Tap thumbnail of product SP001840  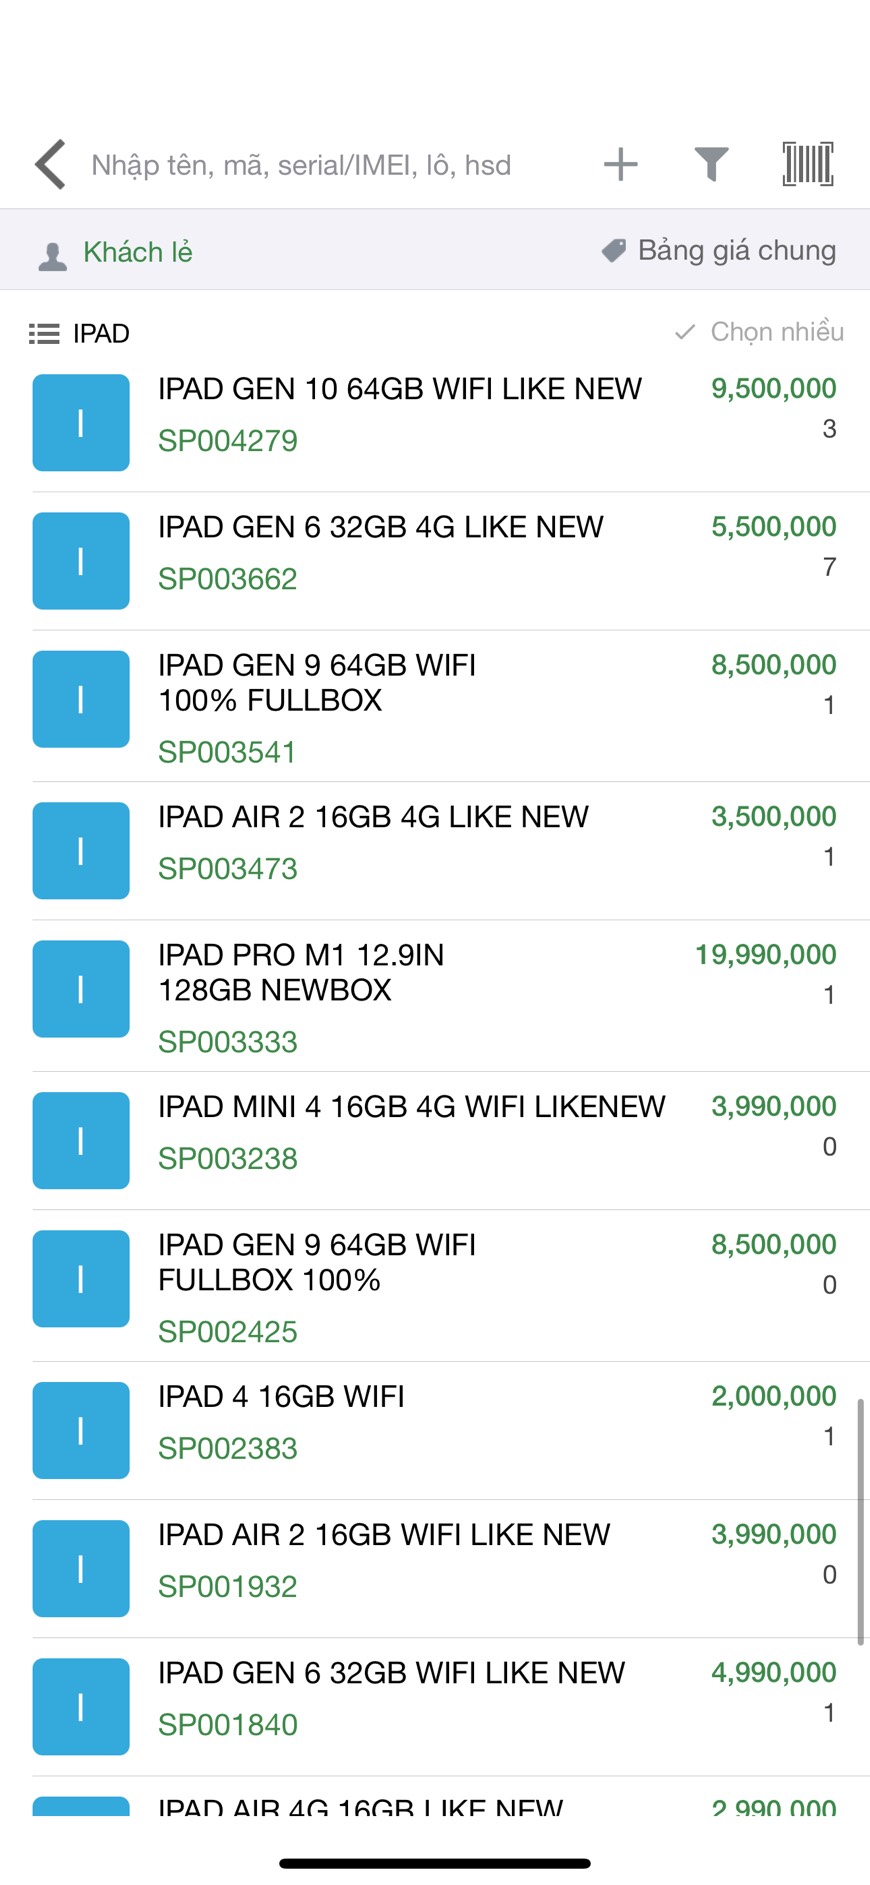(x=81, y=1707)
